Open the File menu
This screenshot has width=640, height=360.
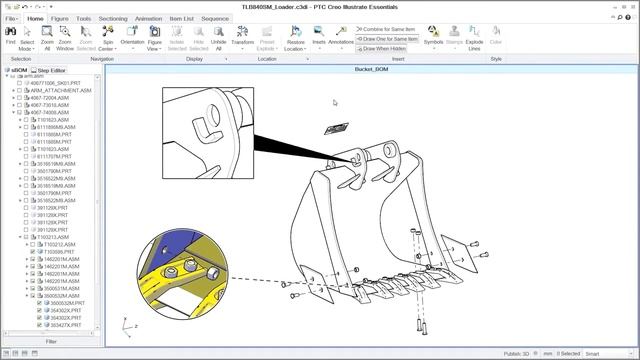pyautogui.click(x=11, y=19)
